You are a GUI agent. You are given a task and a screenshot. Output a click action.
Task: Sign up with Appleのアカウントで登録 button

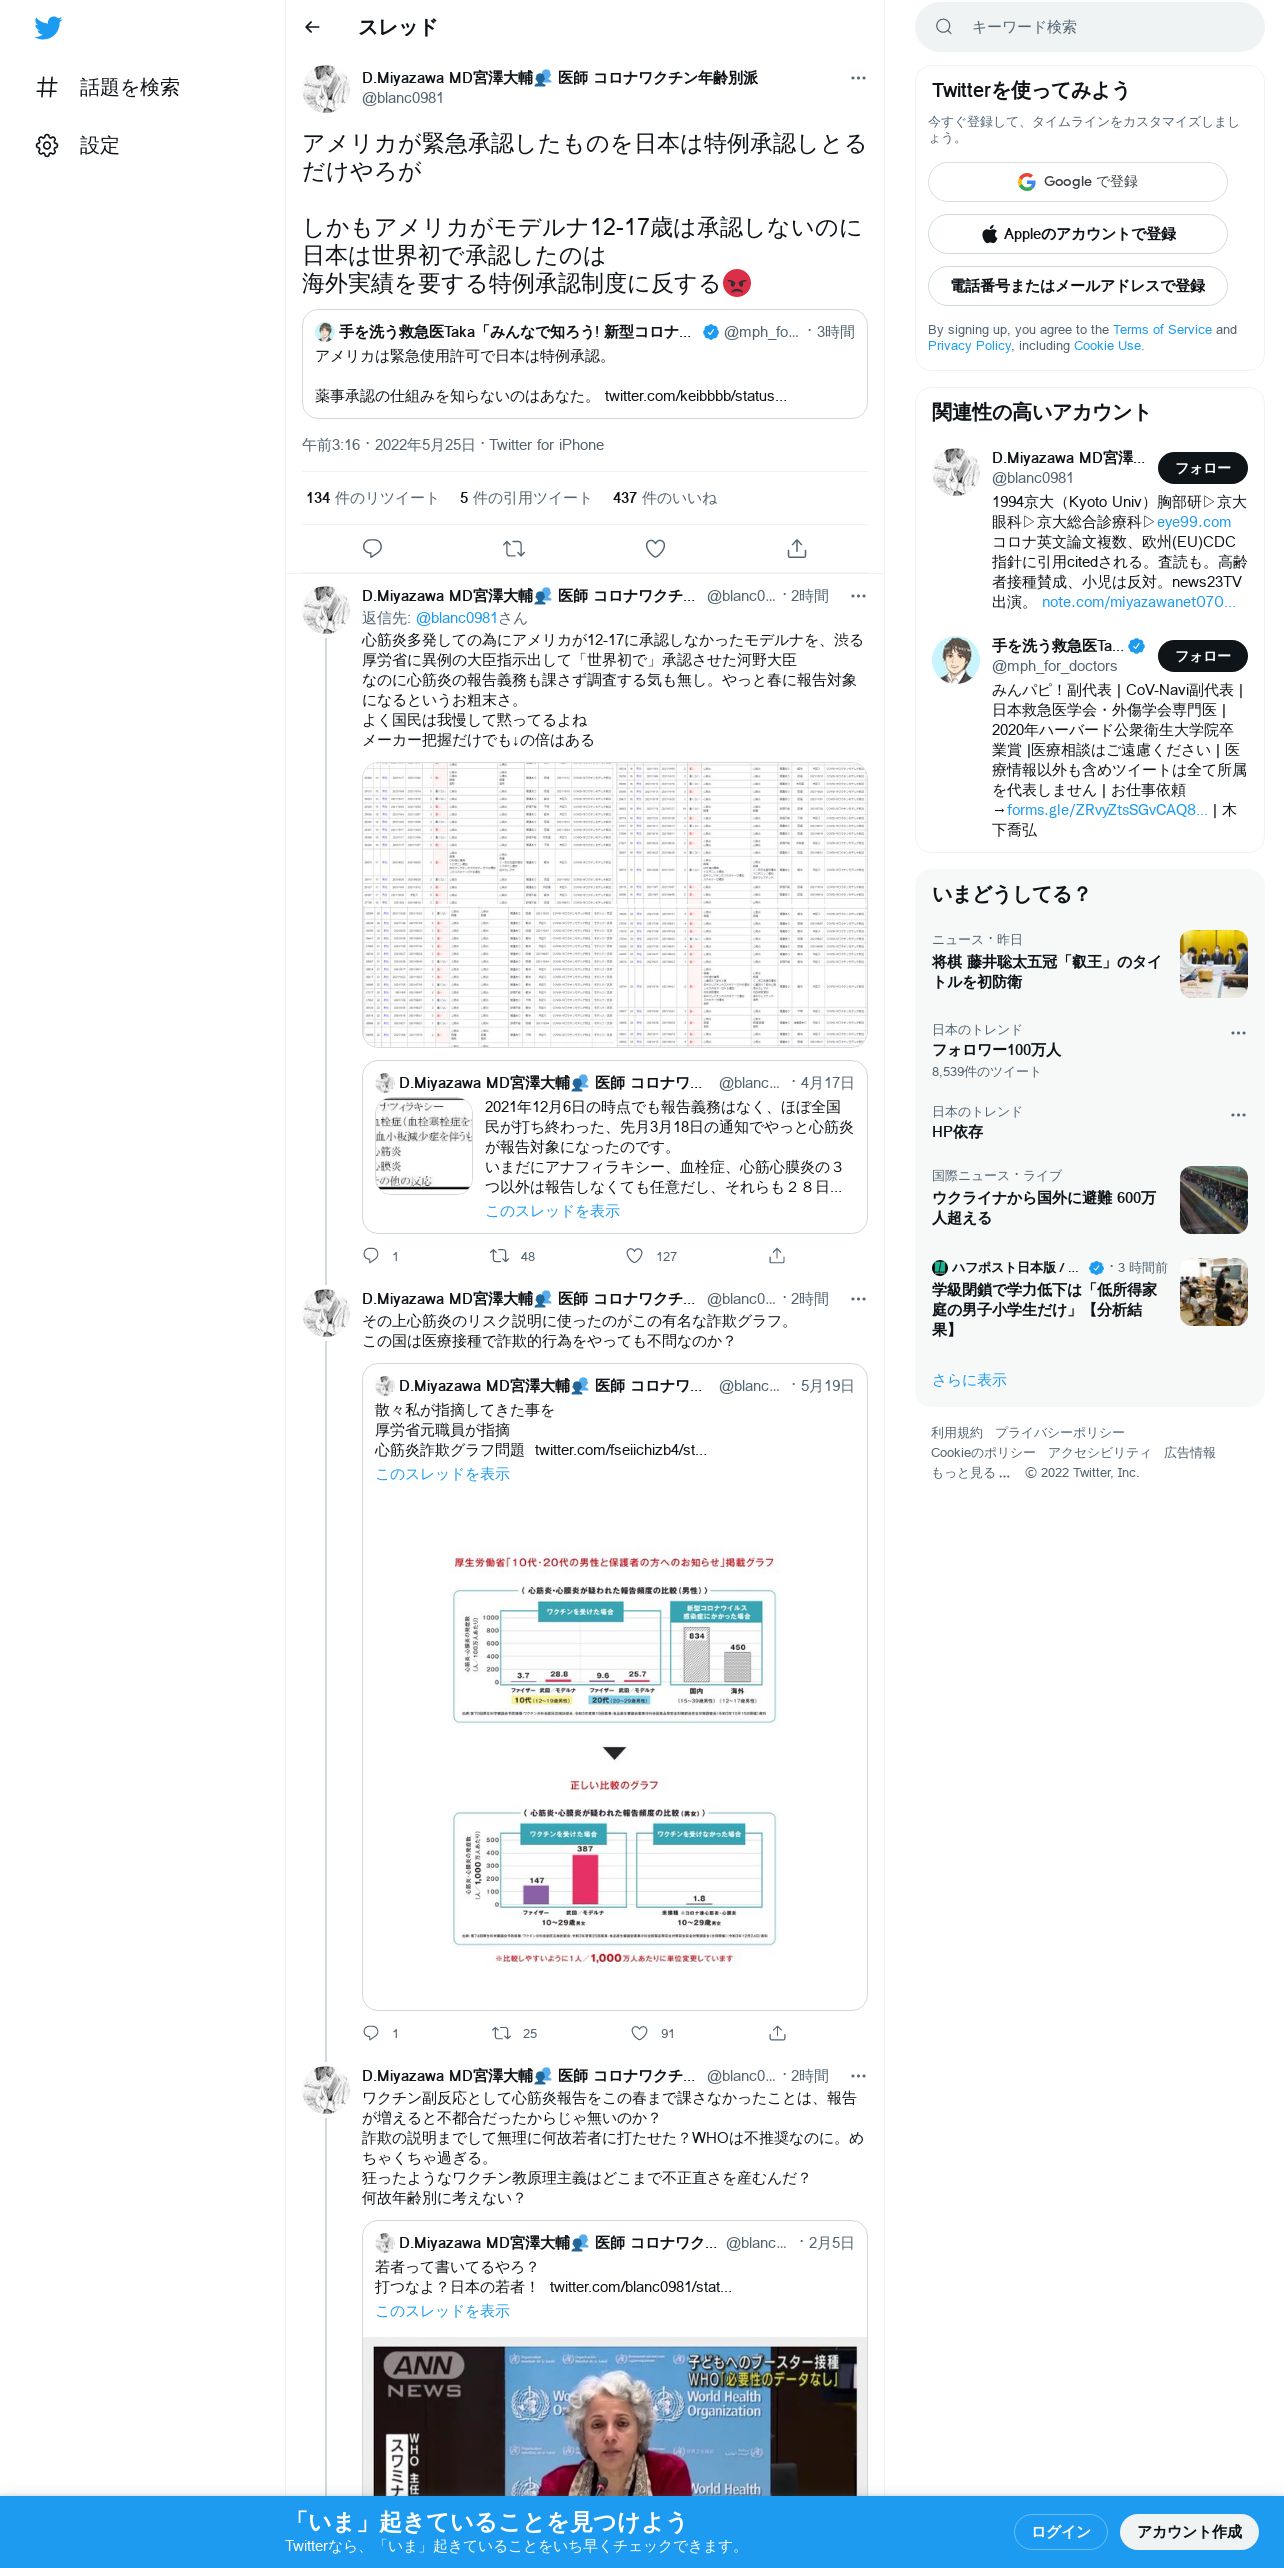click(x=1078, y=234)
